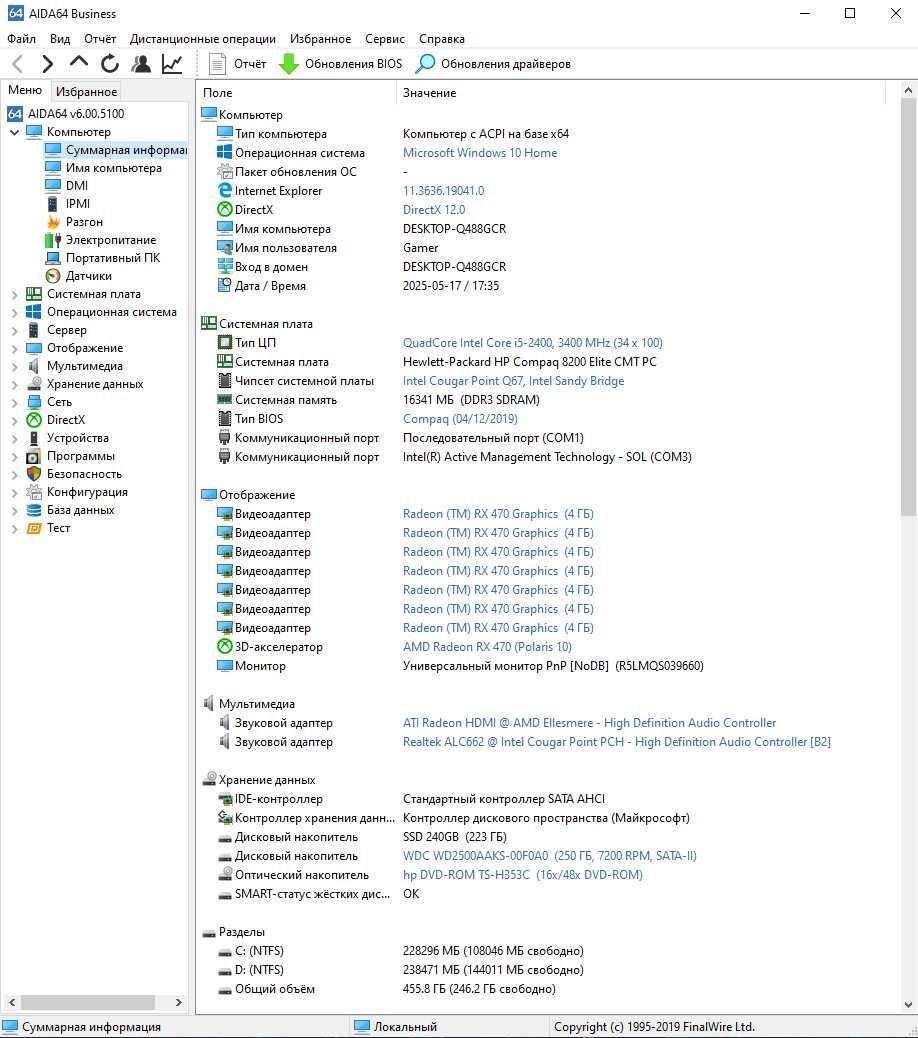Click the vertical scrollbar thumb
Screen dimensions: 918x1038
[x=908, y=307]
